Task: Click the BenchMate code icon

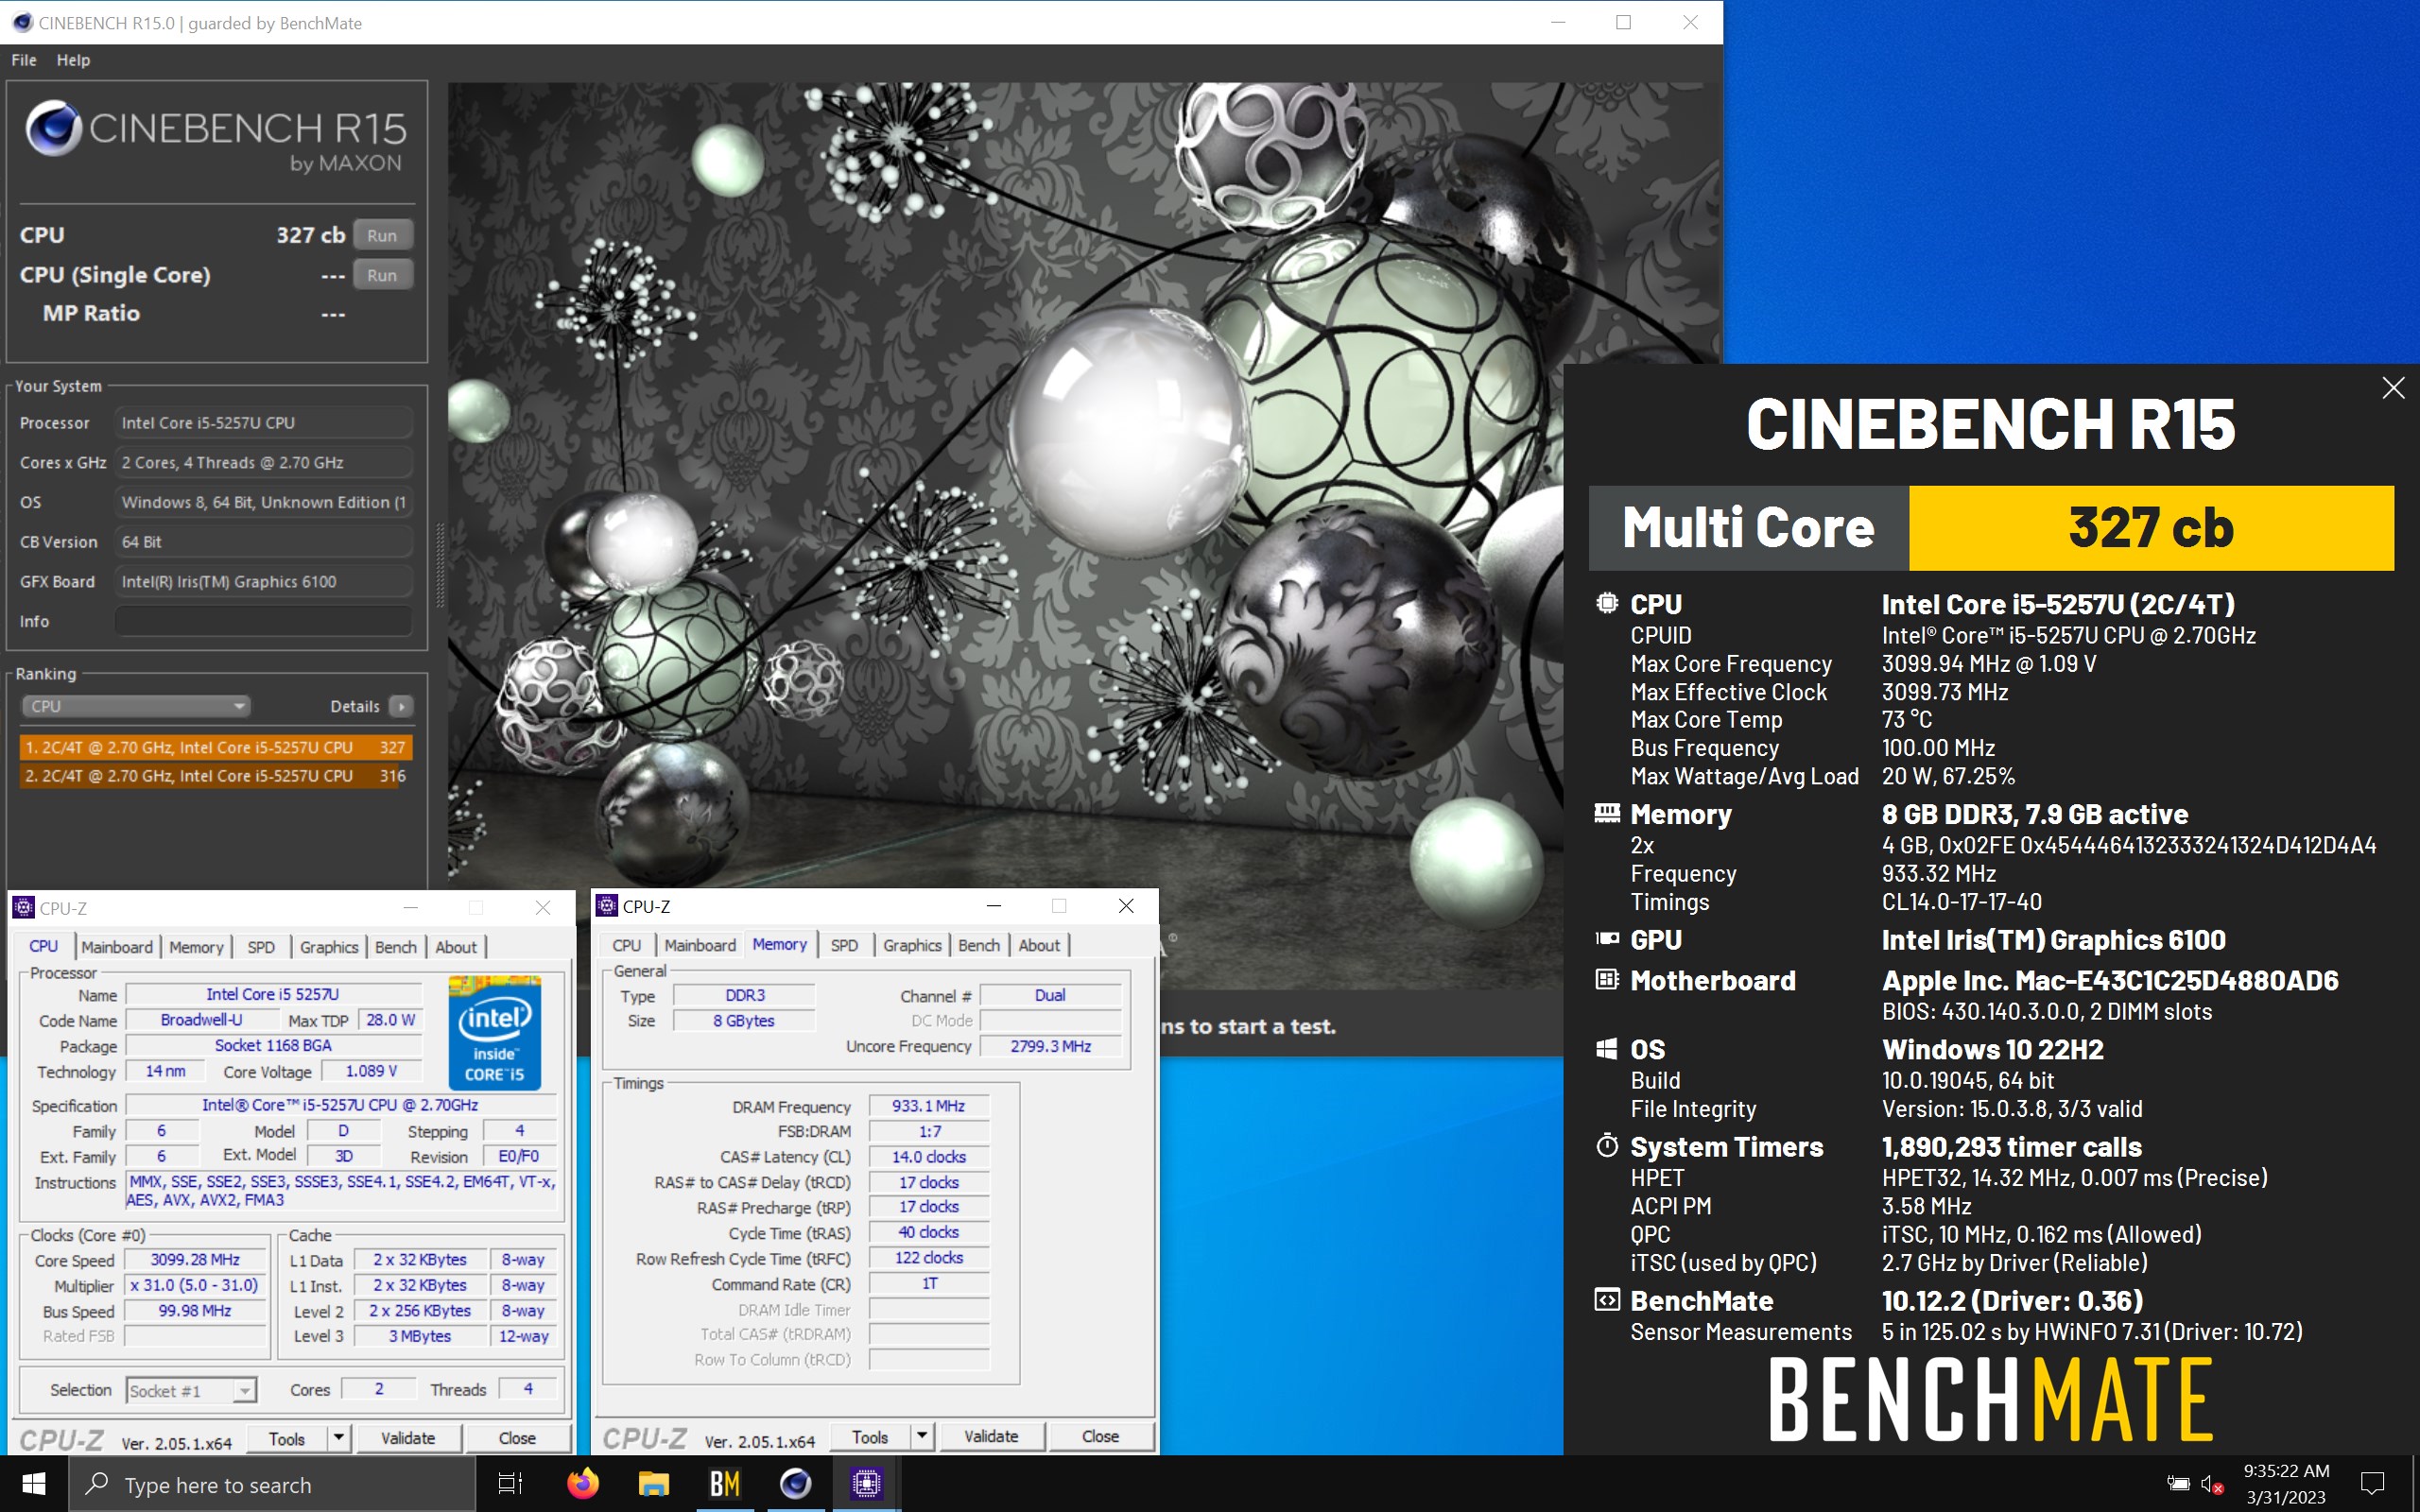Action: [x=1606, y=1300]
